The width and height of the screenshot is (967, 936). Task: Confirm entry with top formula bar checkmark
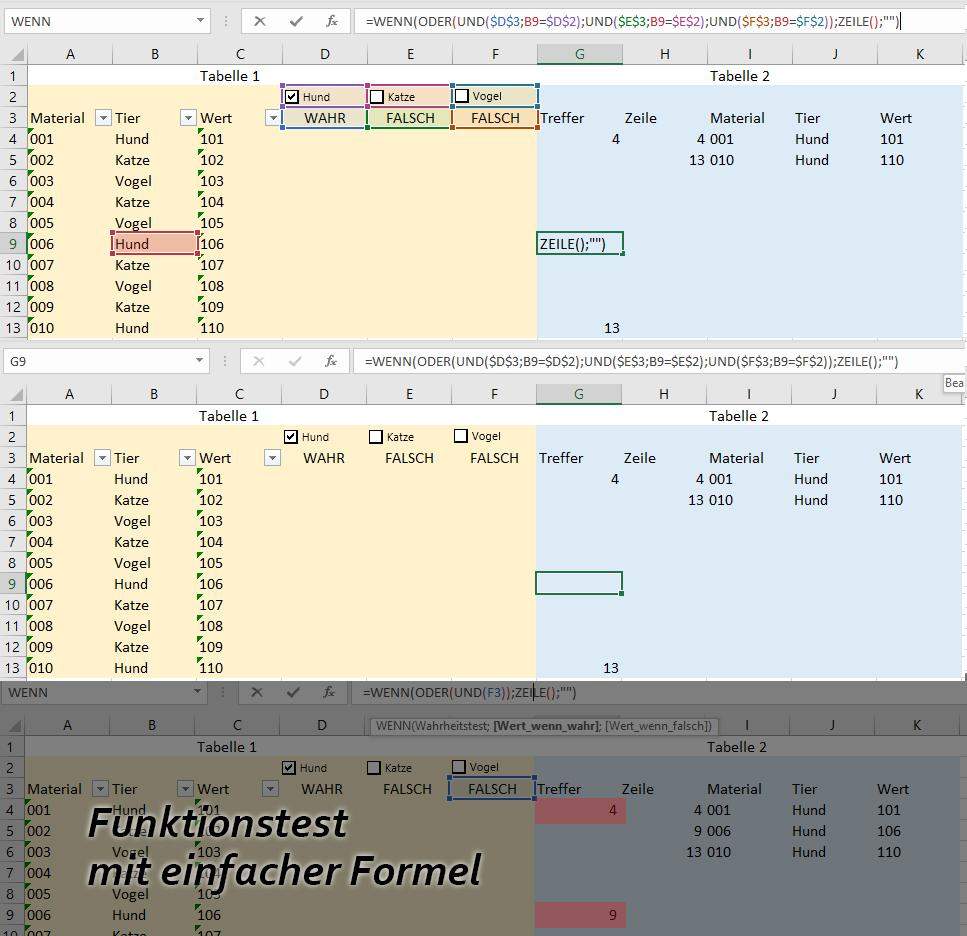click(295, 21)
